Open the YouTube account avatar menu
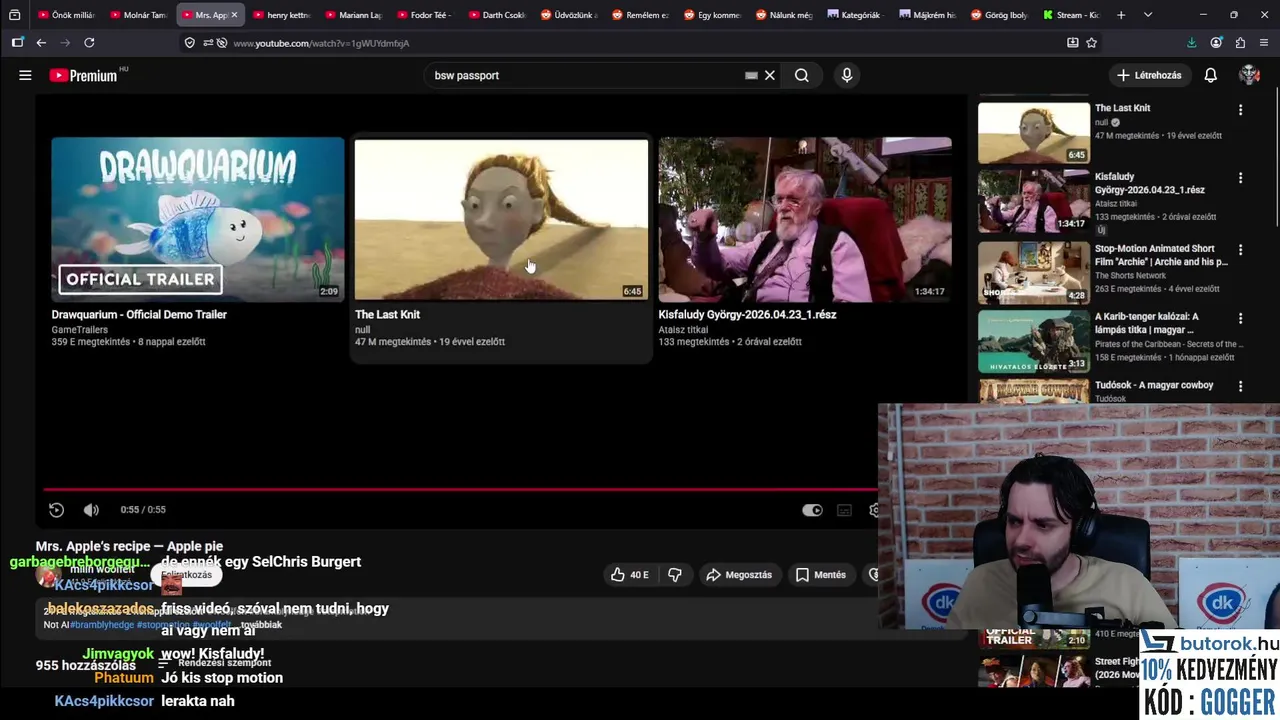The image size is (1280, 720). (x=1249, y=75)
